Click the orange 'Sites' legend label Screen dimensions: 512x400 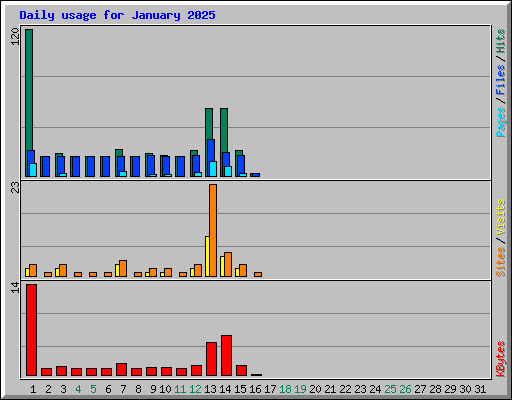(500, 262)
